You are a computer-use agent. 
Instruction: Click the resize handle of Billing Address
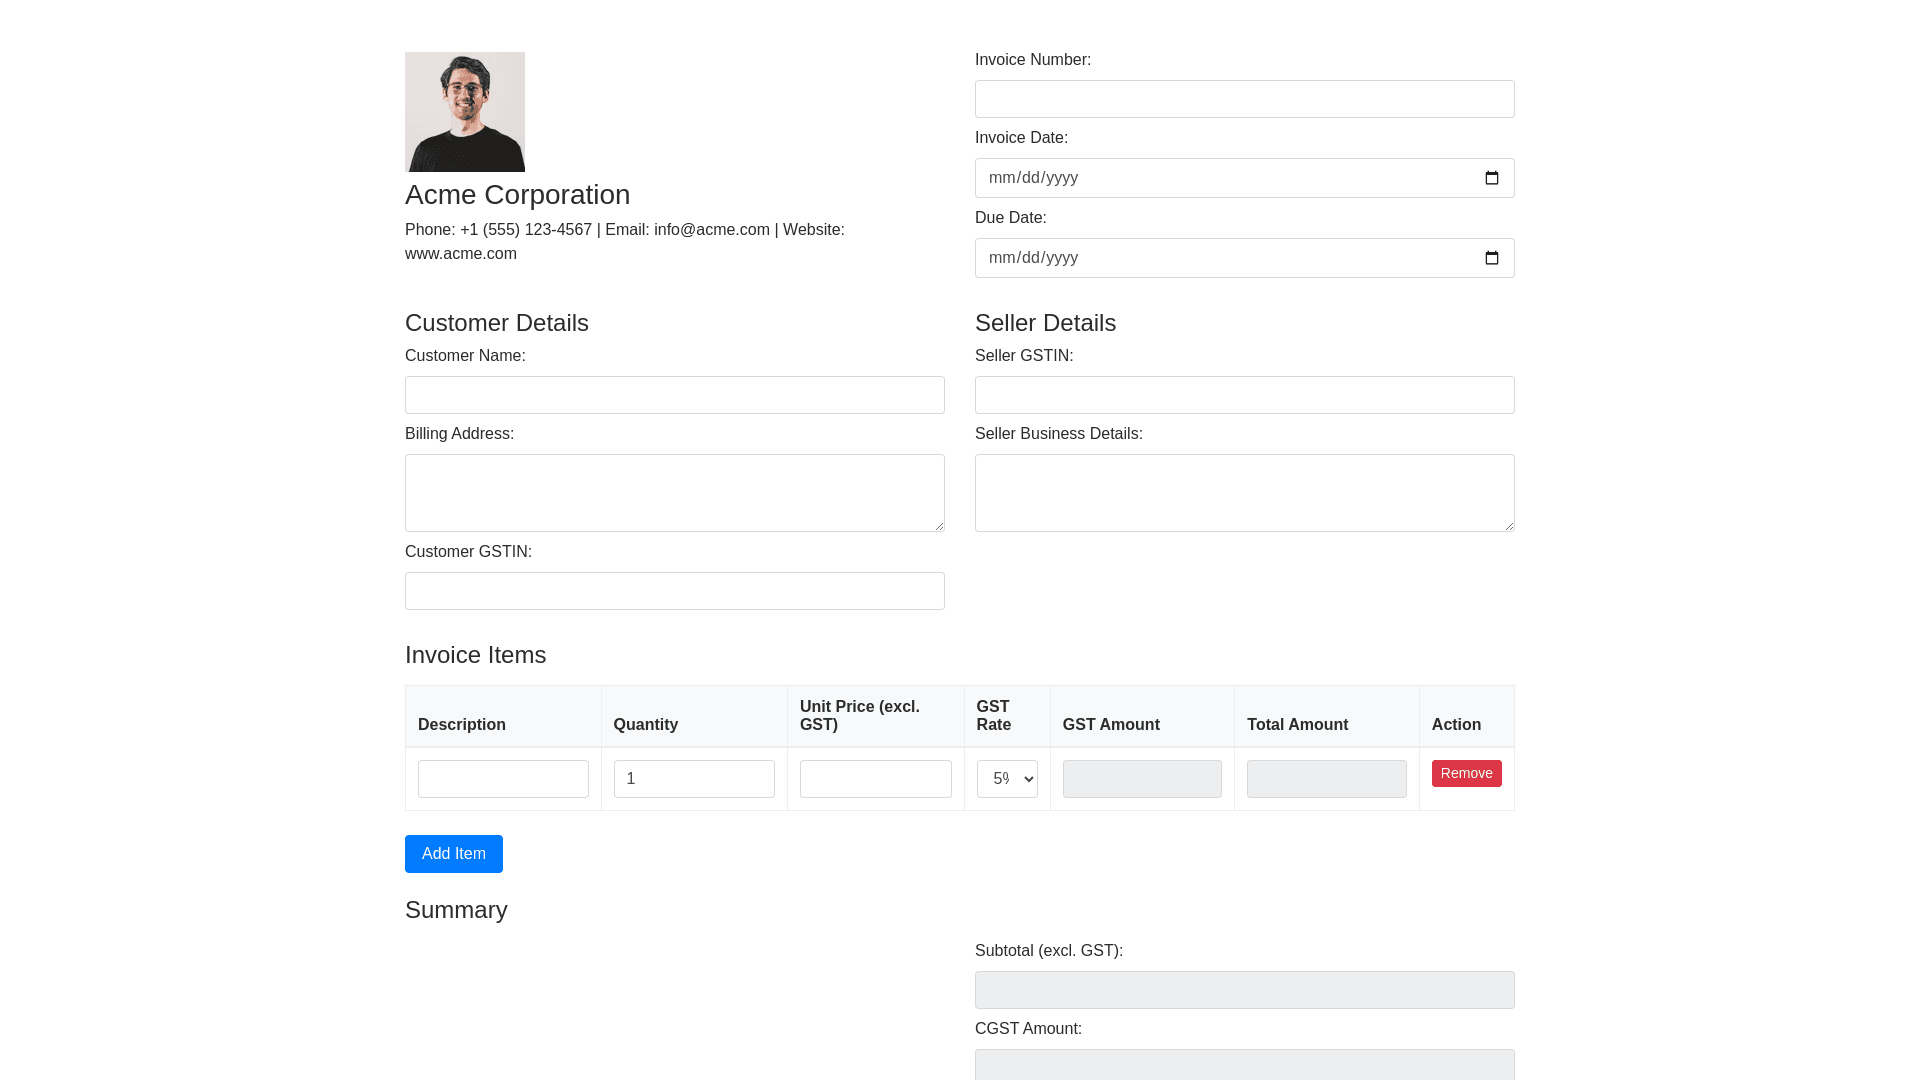click(x=938, y=525)
